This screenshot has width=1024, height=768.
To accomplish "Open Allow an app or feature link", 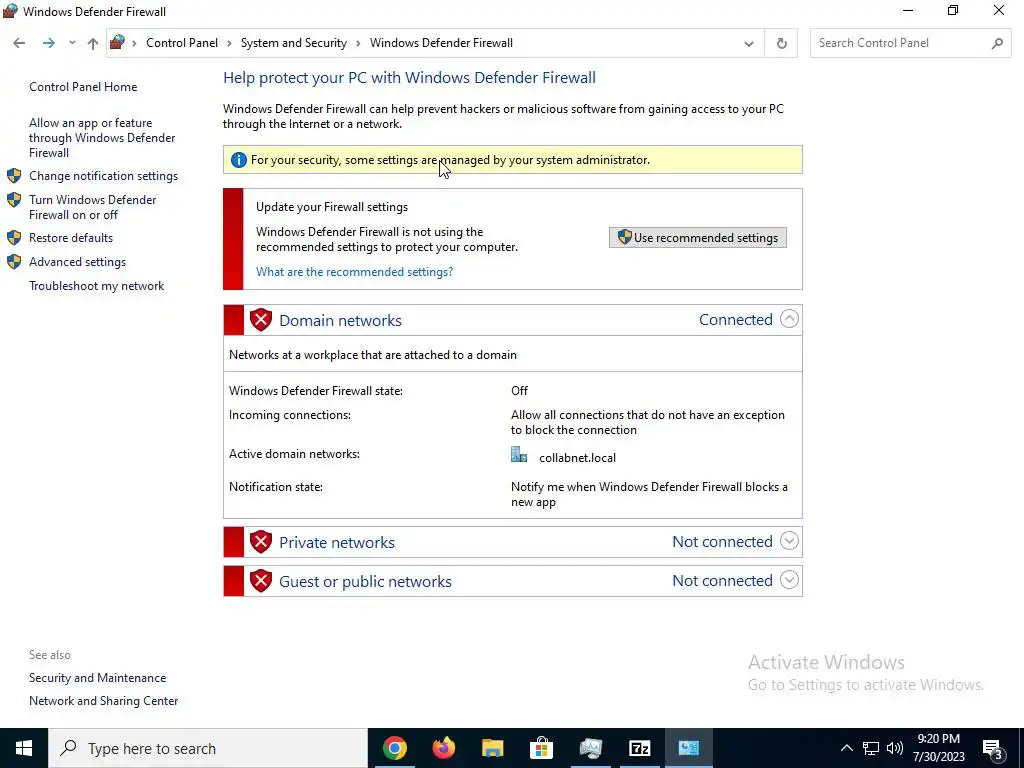I will coord(102,138).
